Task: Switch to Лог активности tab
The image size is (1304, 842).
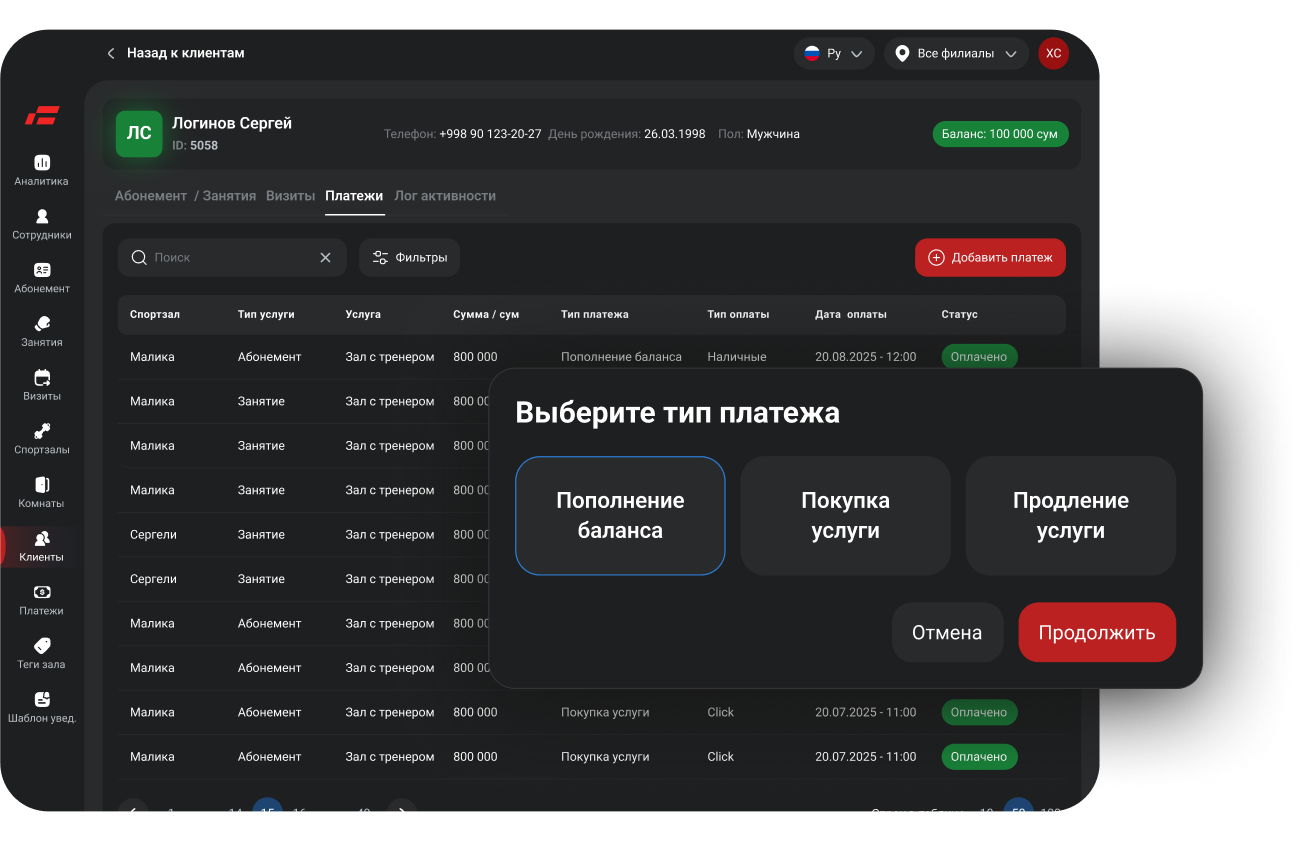Action: [445, 196]
